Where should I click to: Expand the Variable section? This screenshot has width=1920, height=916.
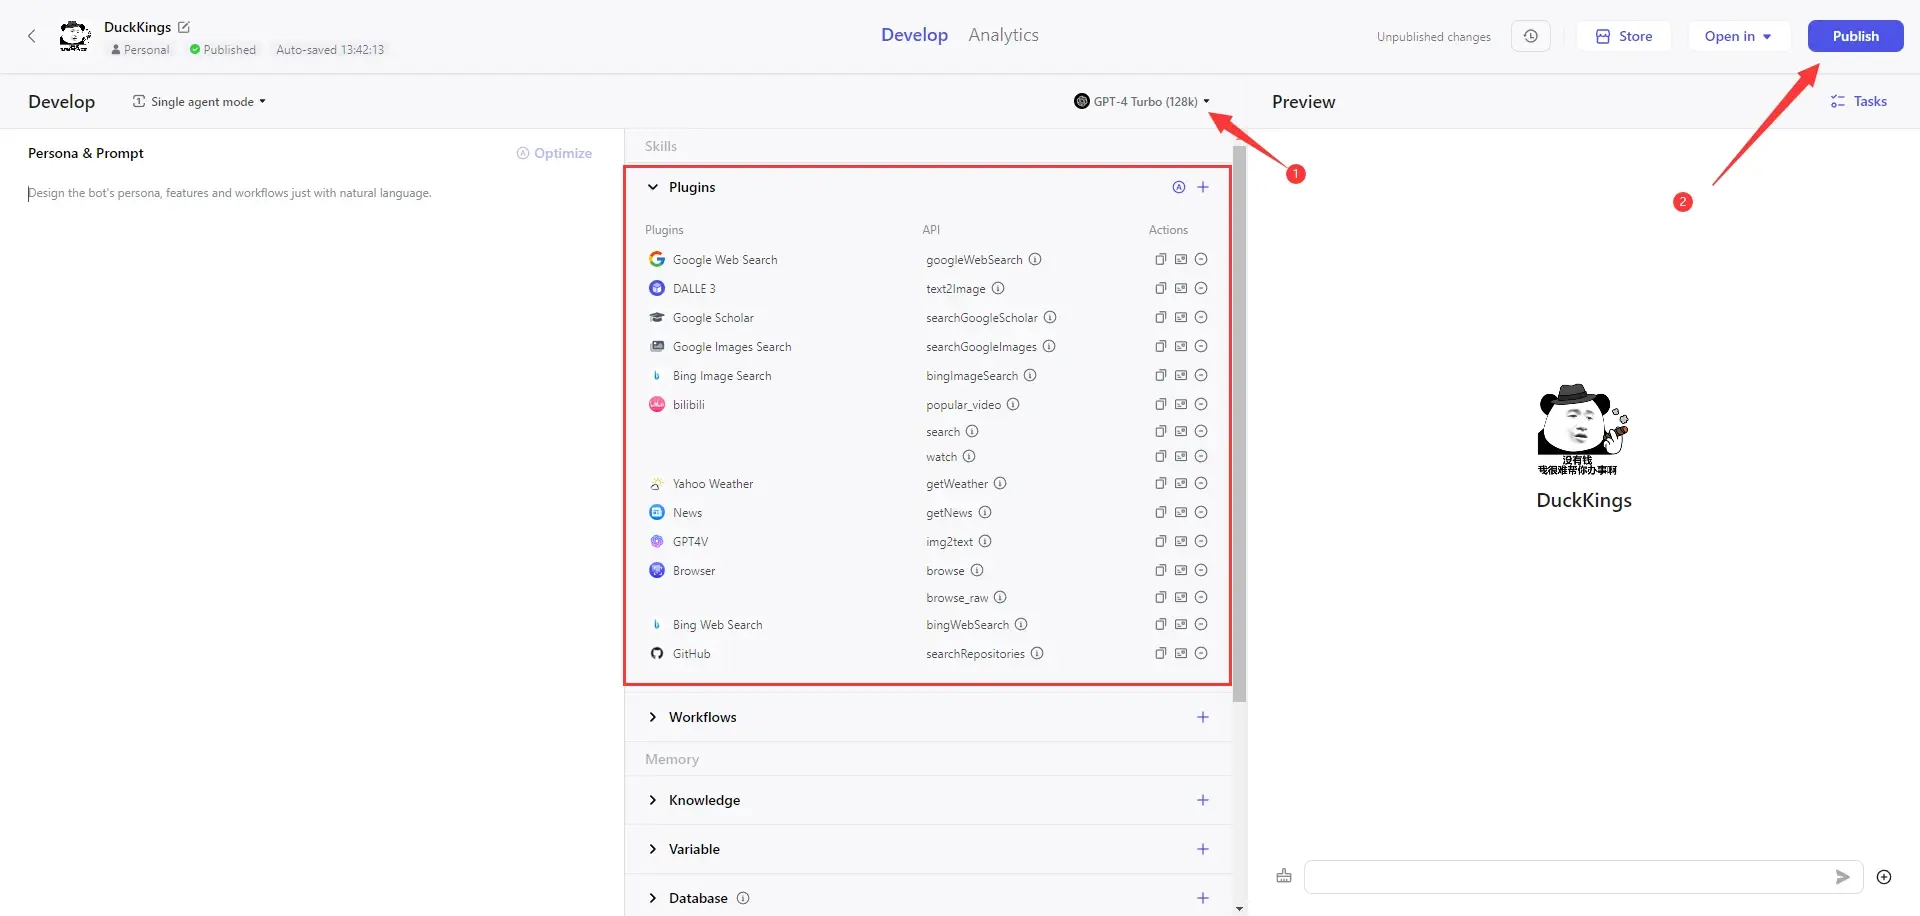click(x=653, y=849)
